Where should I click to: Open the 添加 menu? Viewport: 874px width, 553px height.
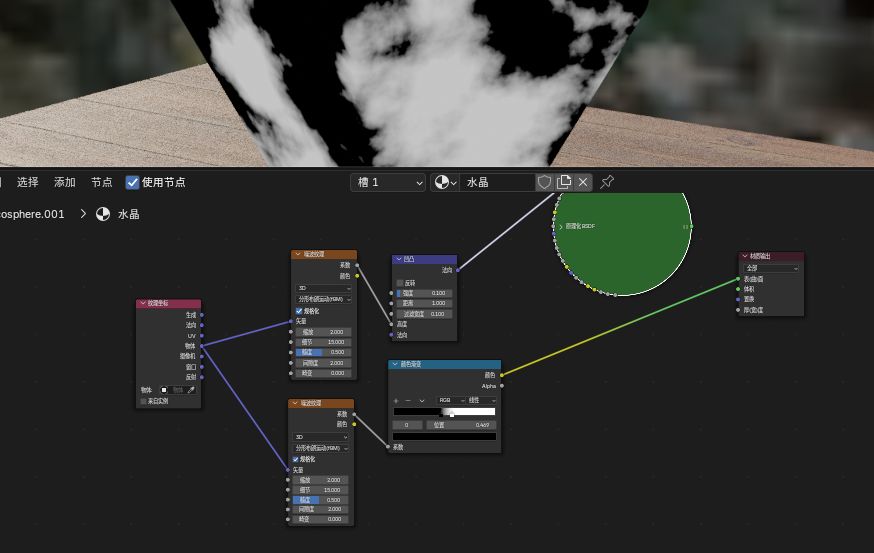tap(65, 182)
